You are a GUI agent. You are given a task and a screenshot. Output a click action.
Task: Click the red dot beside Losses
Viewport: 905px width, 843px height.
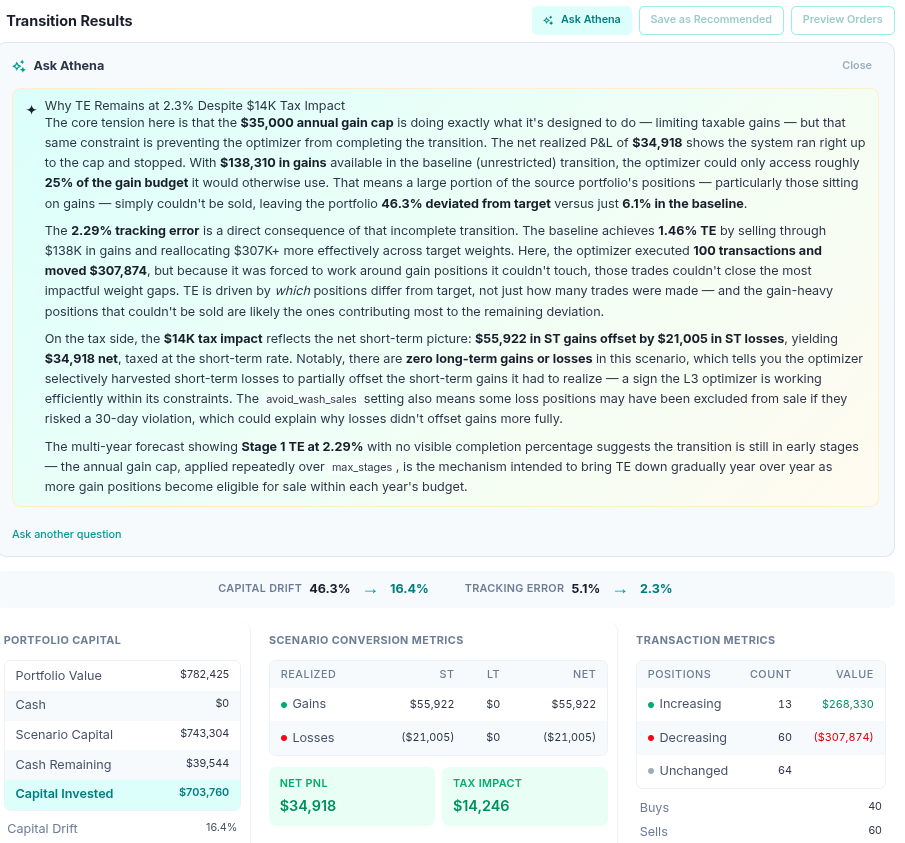pos(284,738)
